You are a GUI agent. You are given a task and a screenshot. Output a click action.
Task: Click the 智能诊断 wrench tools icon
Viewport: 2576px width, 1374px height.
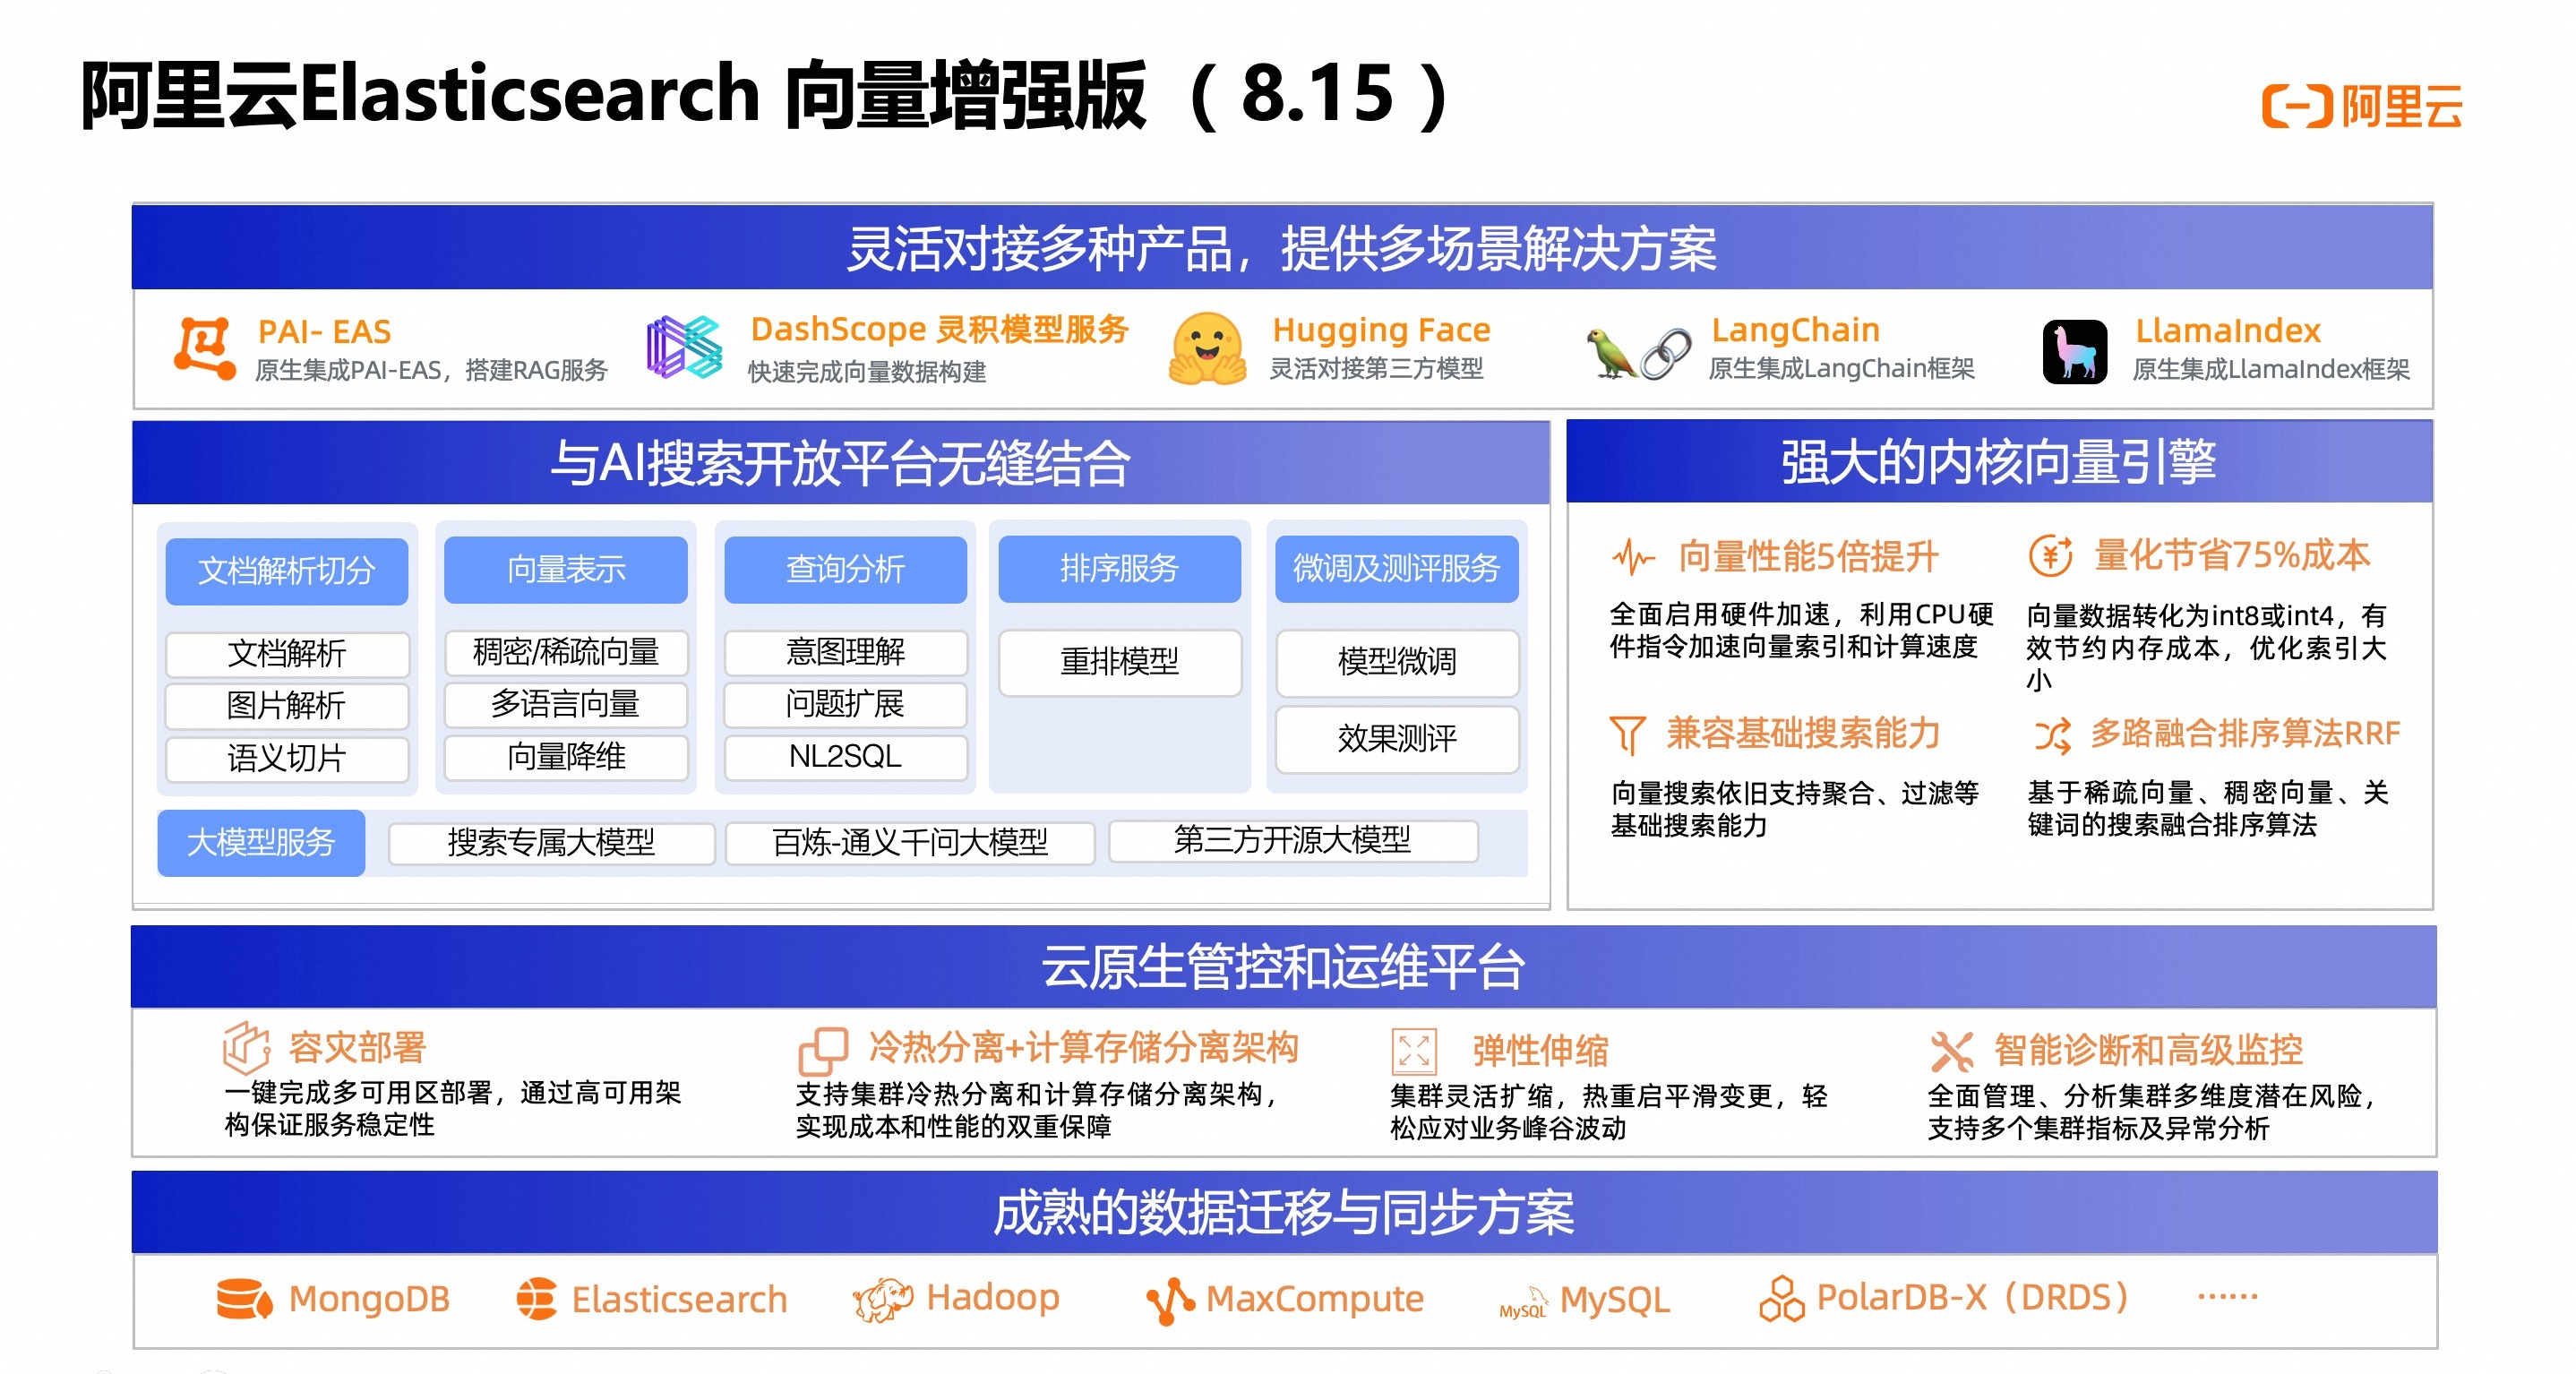click(1950, 1051)
